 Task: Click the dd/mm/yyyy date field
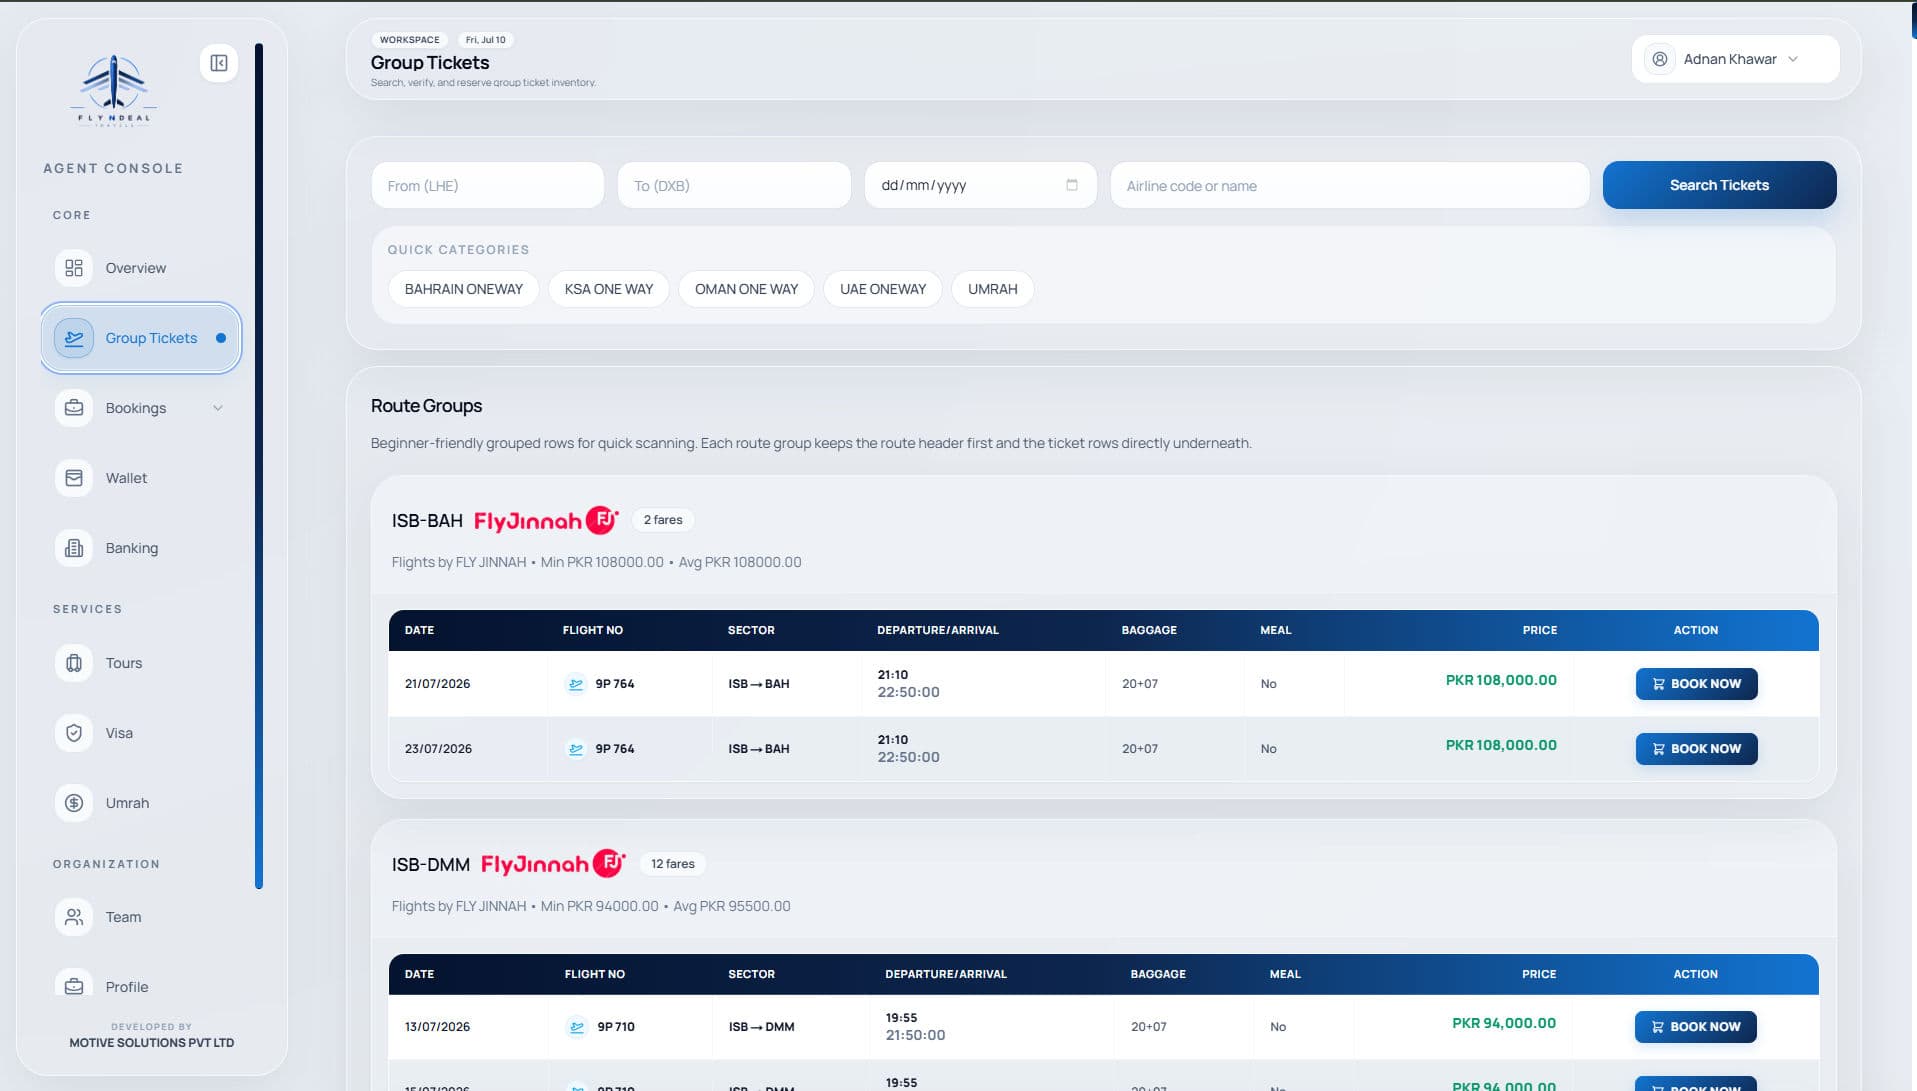[x=980, y=185]
